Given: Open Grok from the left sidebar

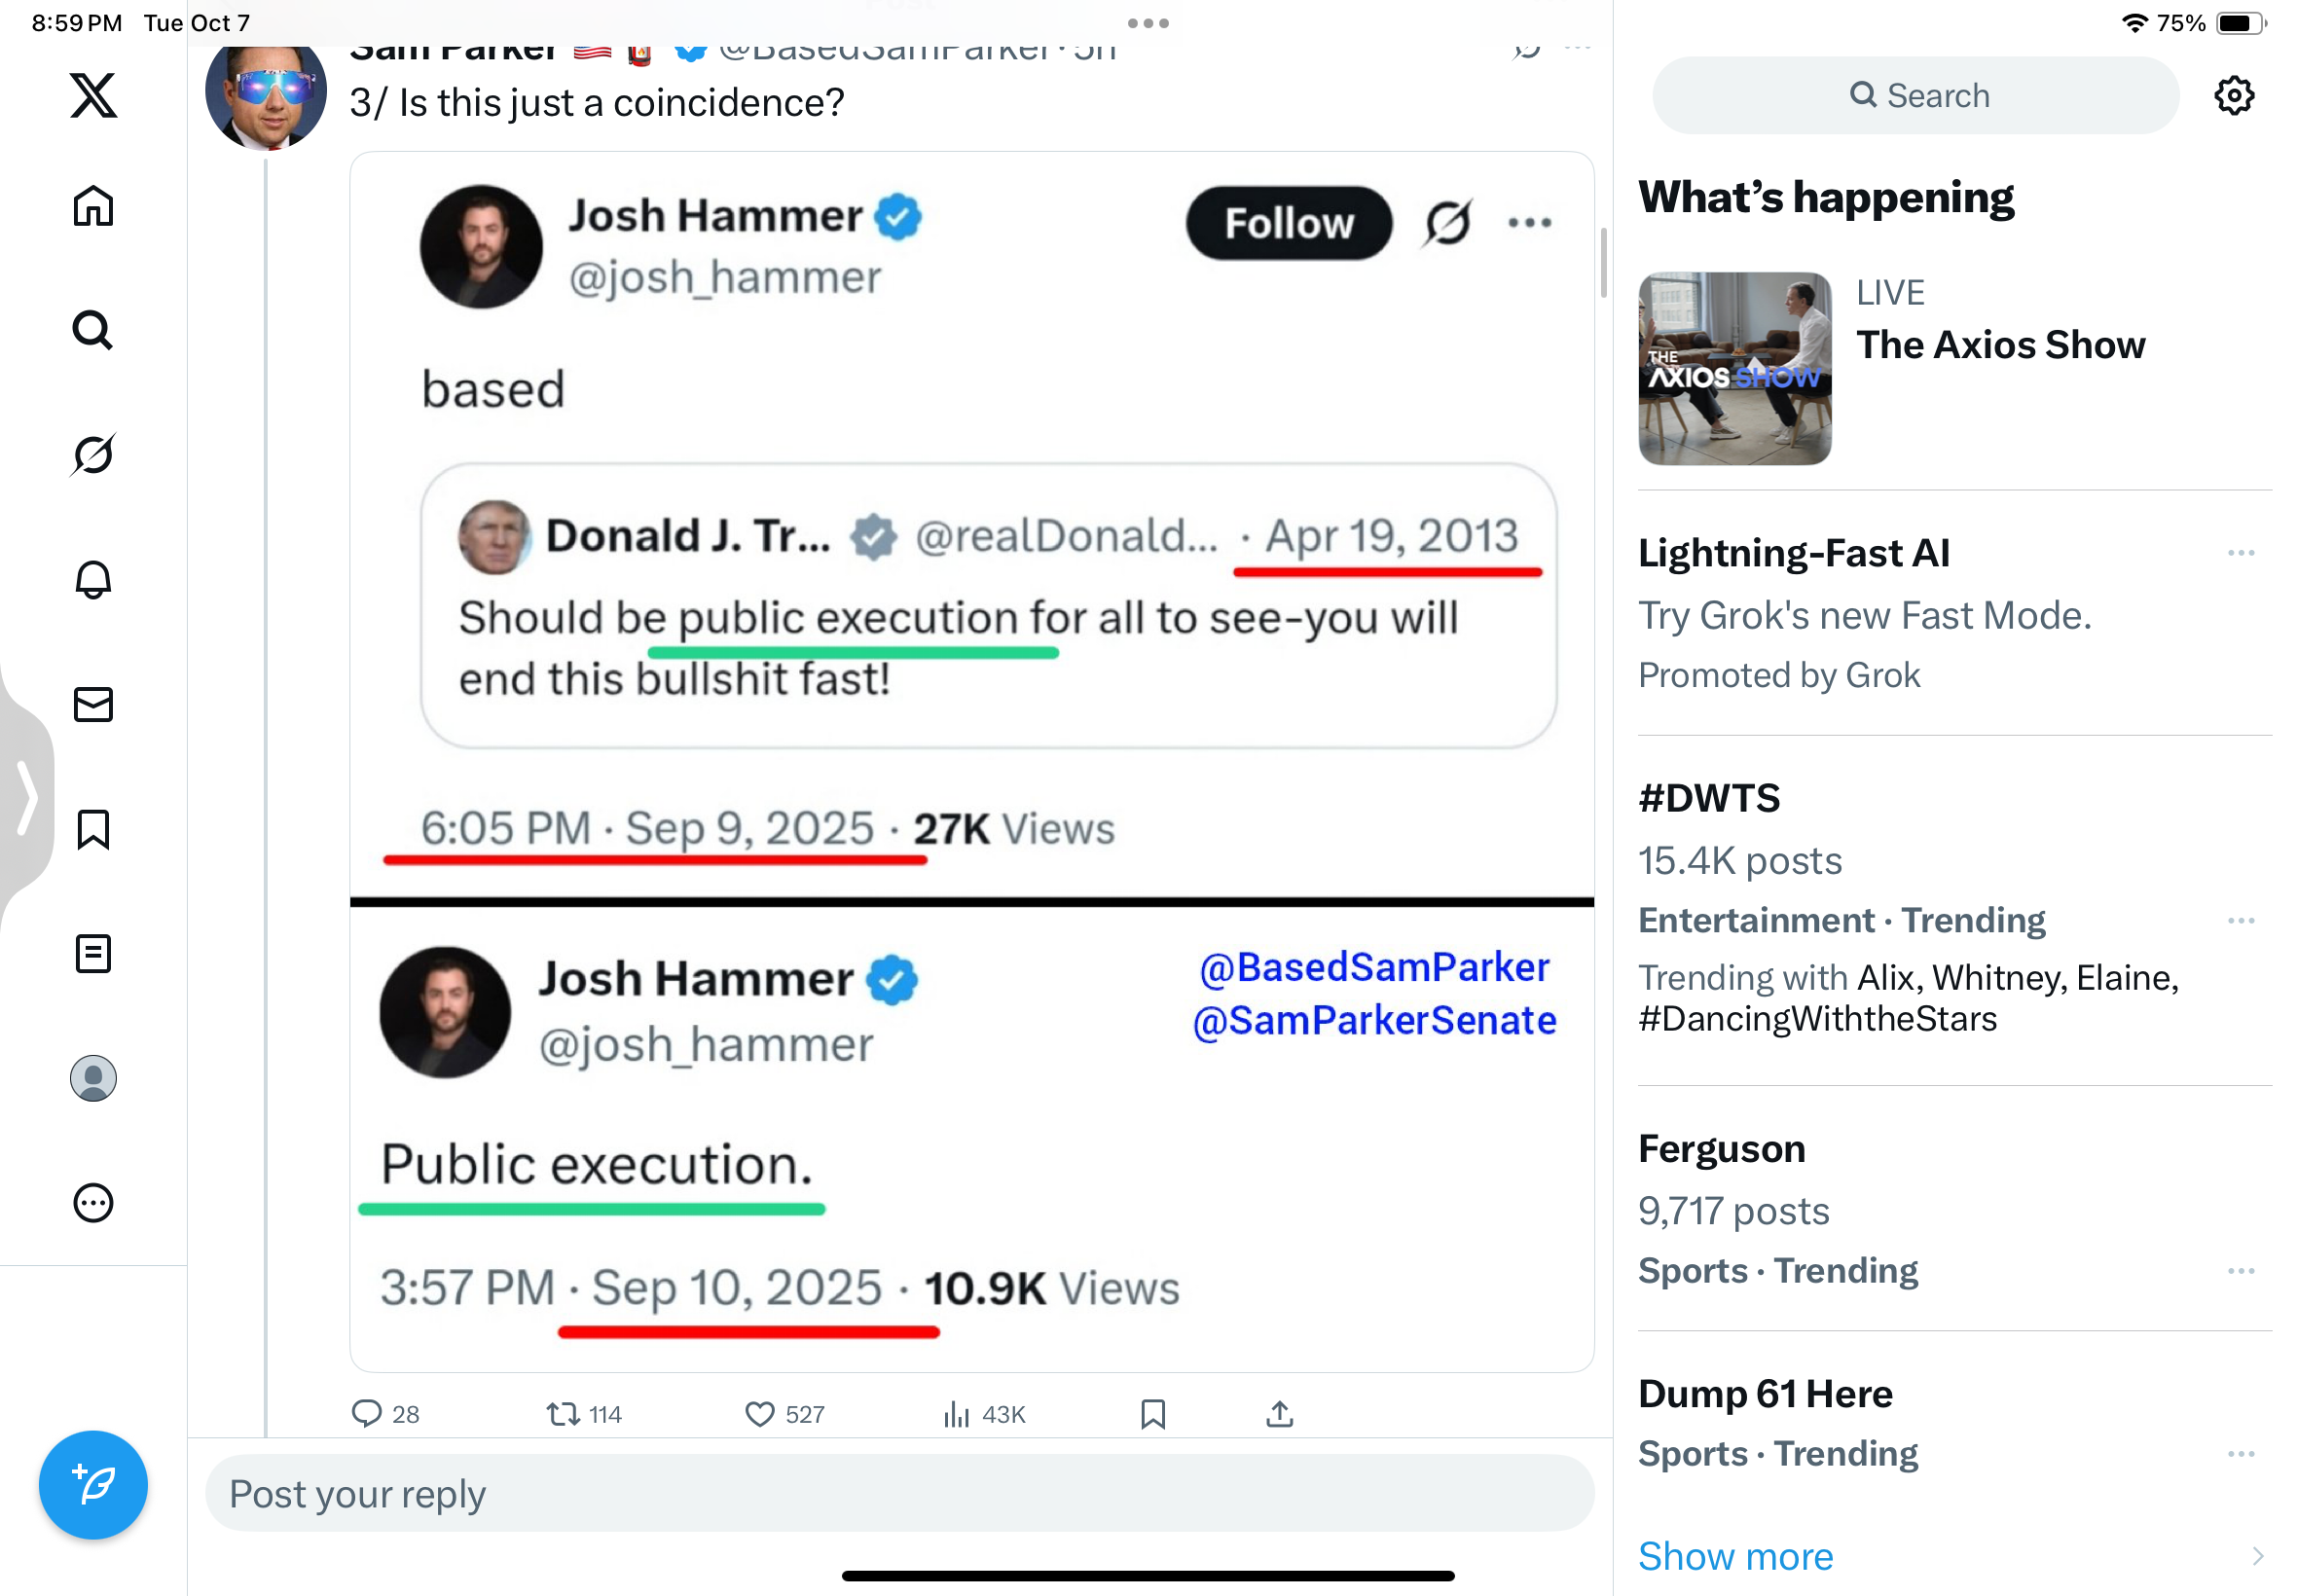Looking at the screenshot, I should 93,455.
